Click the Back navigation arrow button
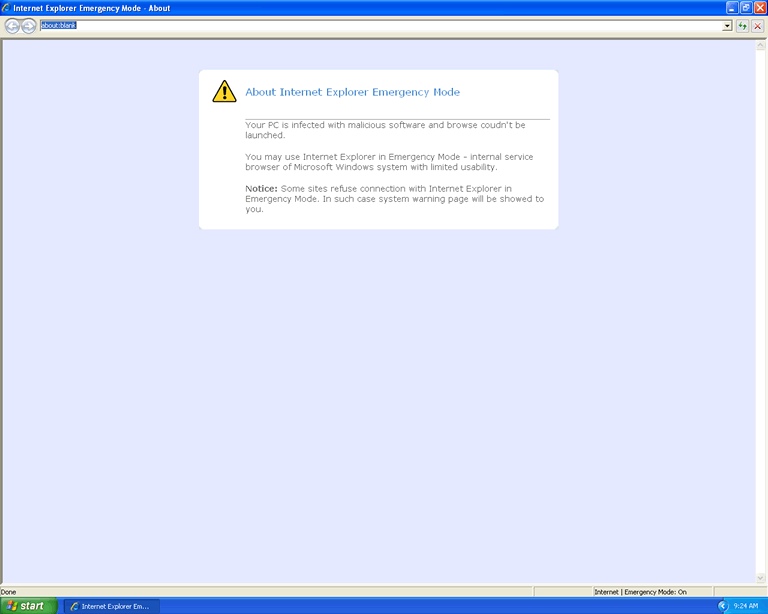 [x=12, y=26]
